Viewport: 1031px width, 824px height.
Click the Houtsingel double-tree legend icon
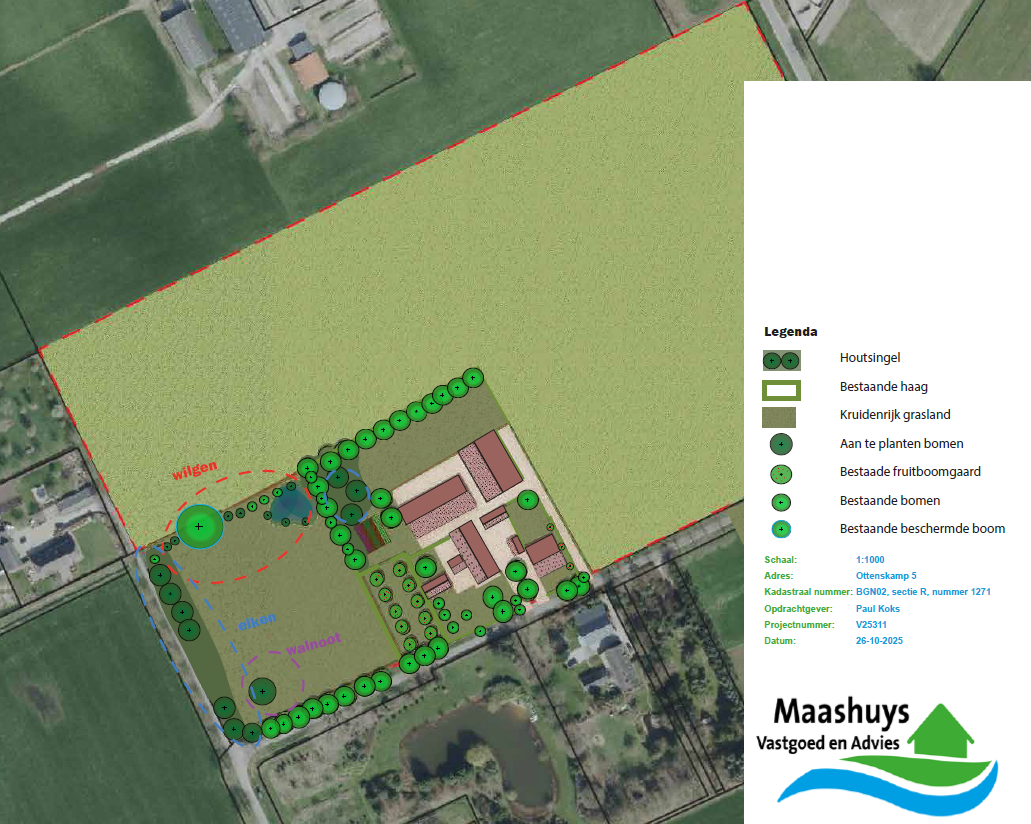click(x=781, y=360)
